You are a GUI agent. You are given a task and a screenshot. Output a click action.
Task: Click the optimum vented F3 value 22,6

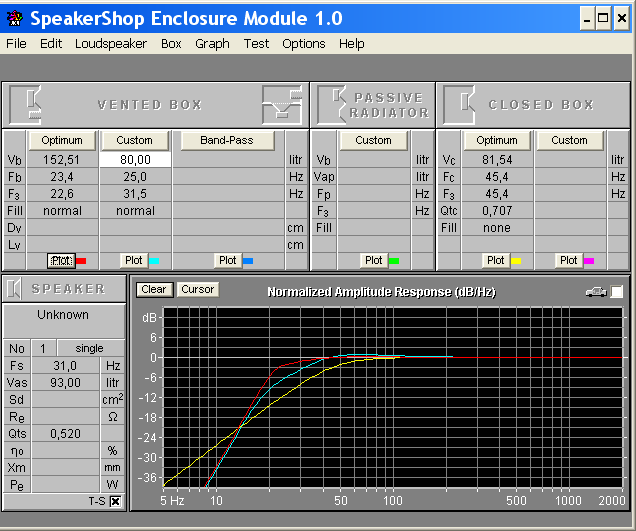coord(62,194)
